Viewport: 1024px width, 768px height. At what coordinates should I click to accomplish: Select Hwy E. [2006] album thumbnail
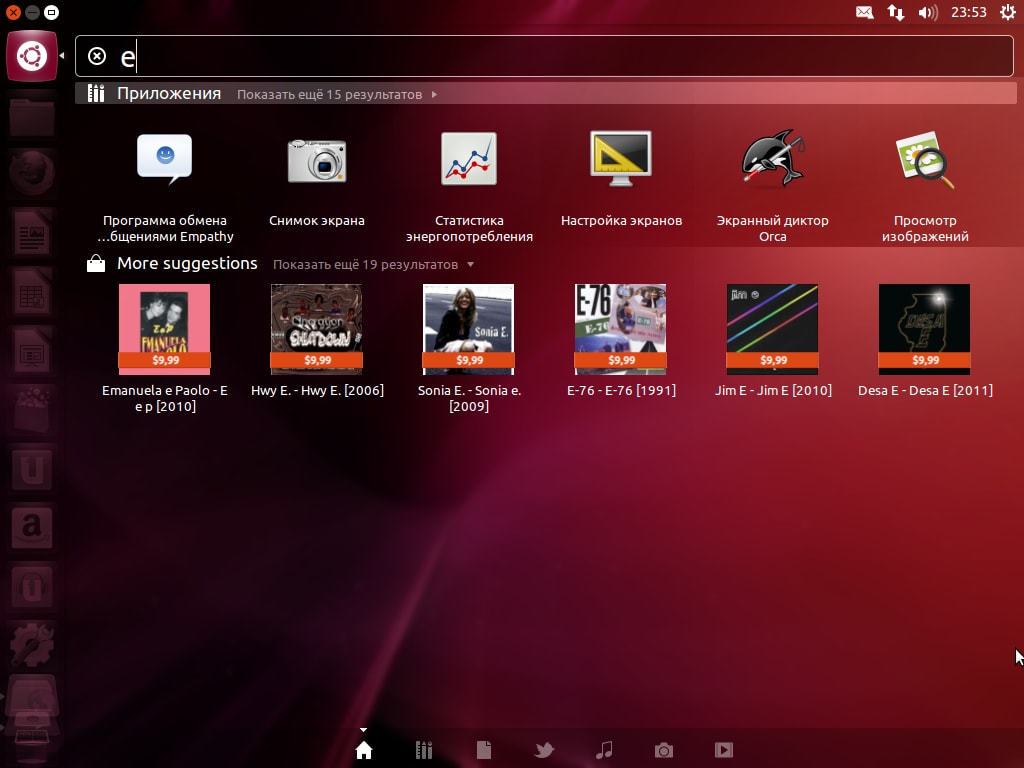(x=317, y=329)
